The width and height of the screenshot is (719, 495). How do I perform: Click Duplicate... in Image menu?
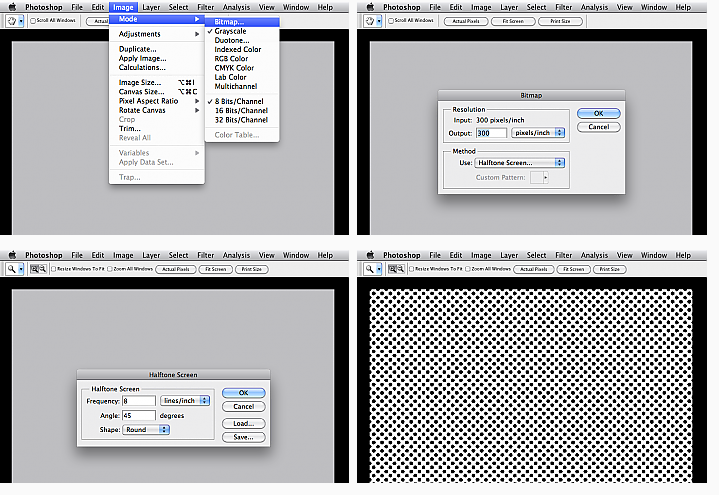click(x=157, y=49)
